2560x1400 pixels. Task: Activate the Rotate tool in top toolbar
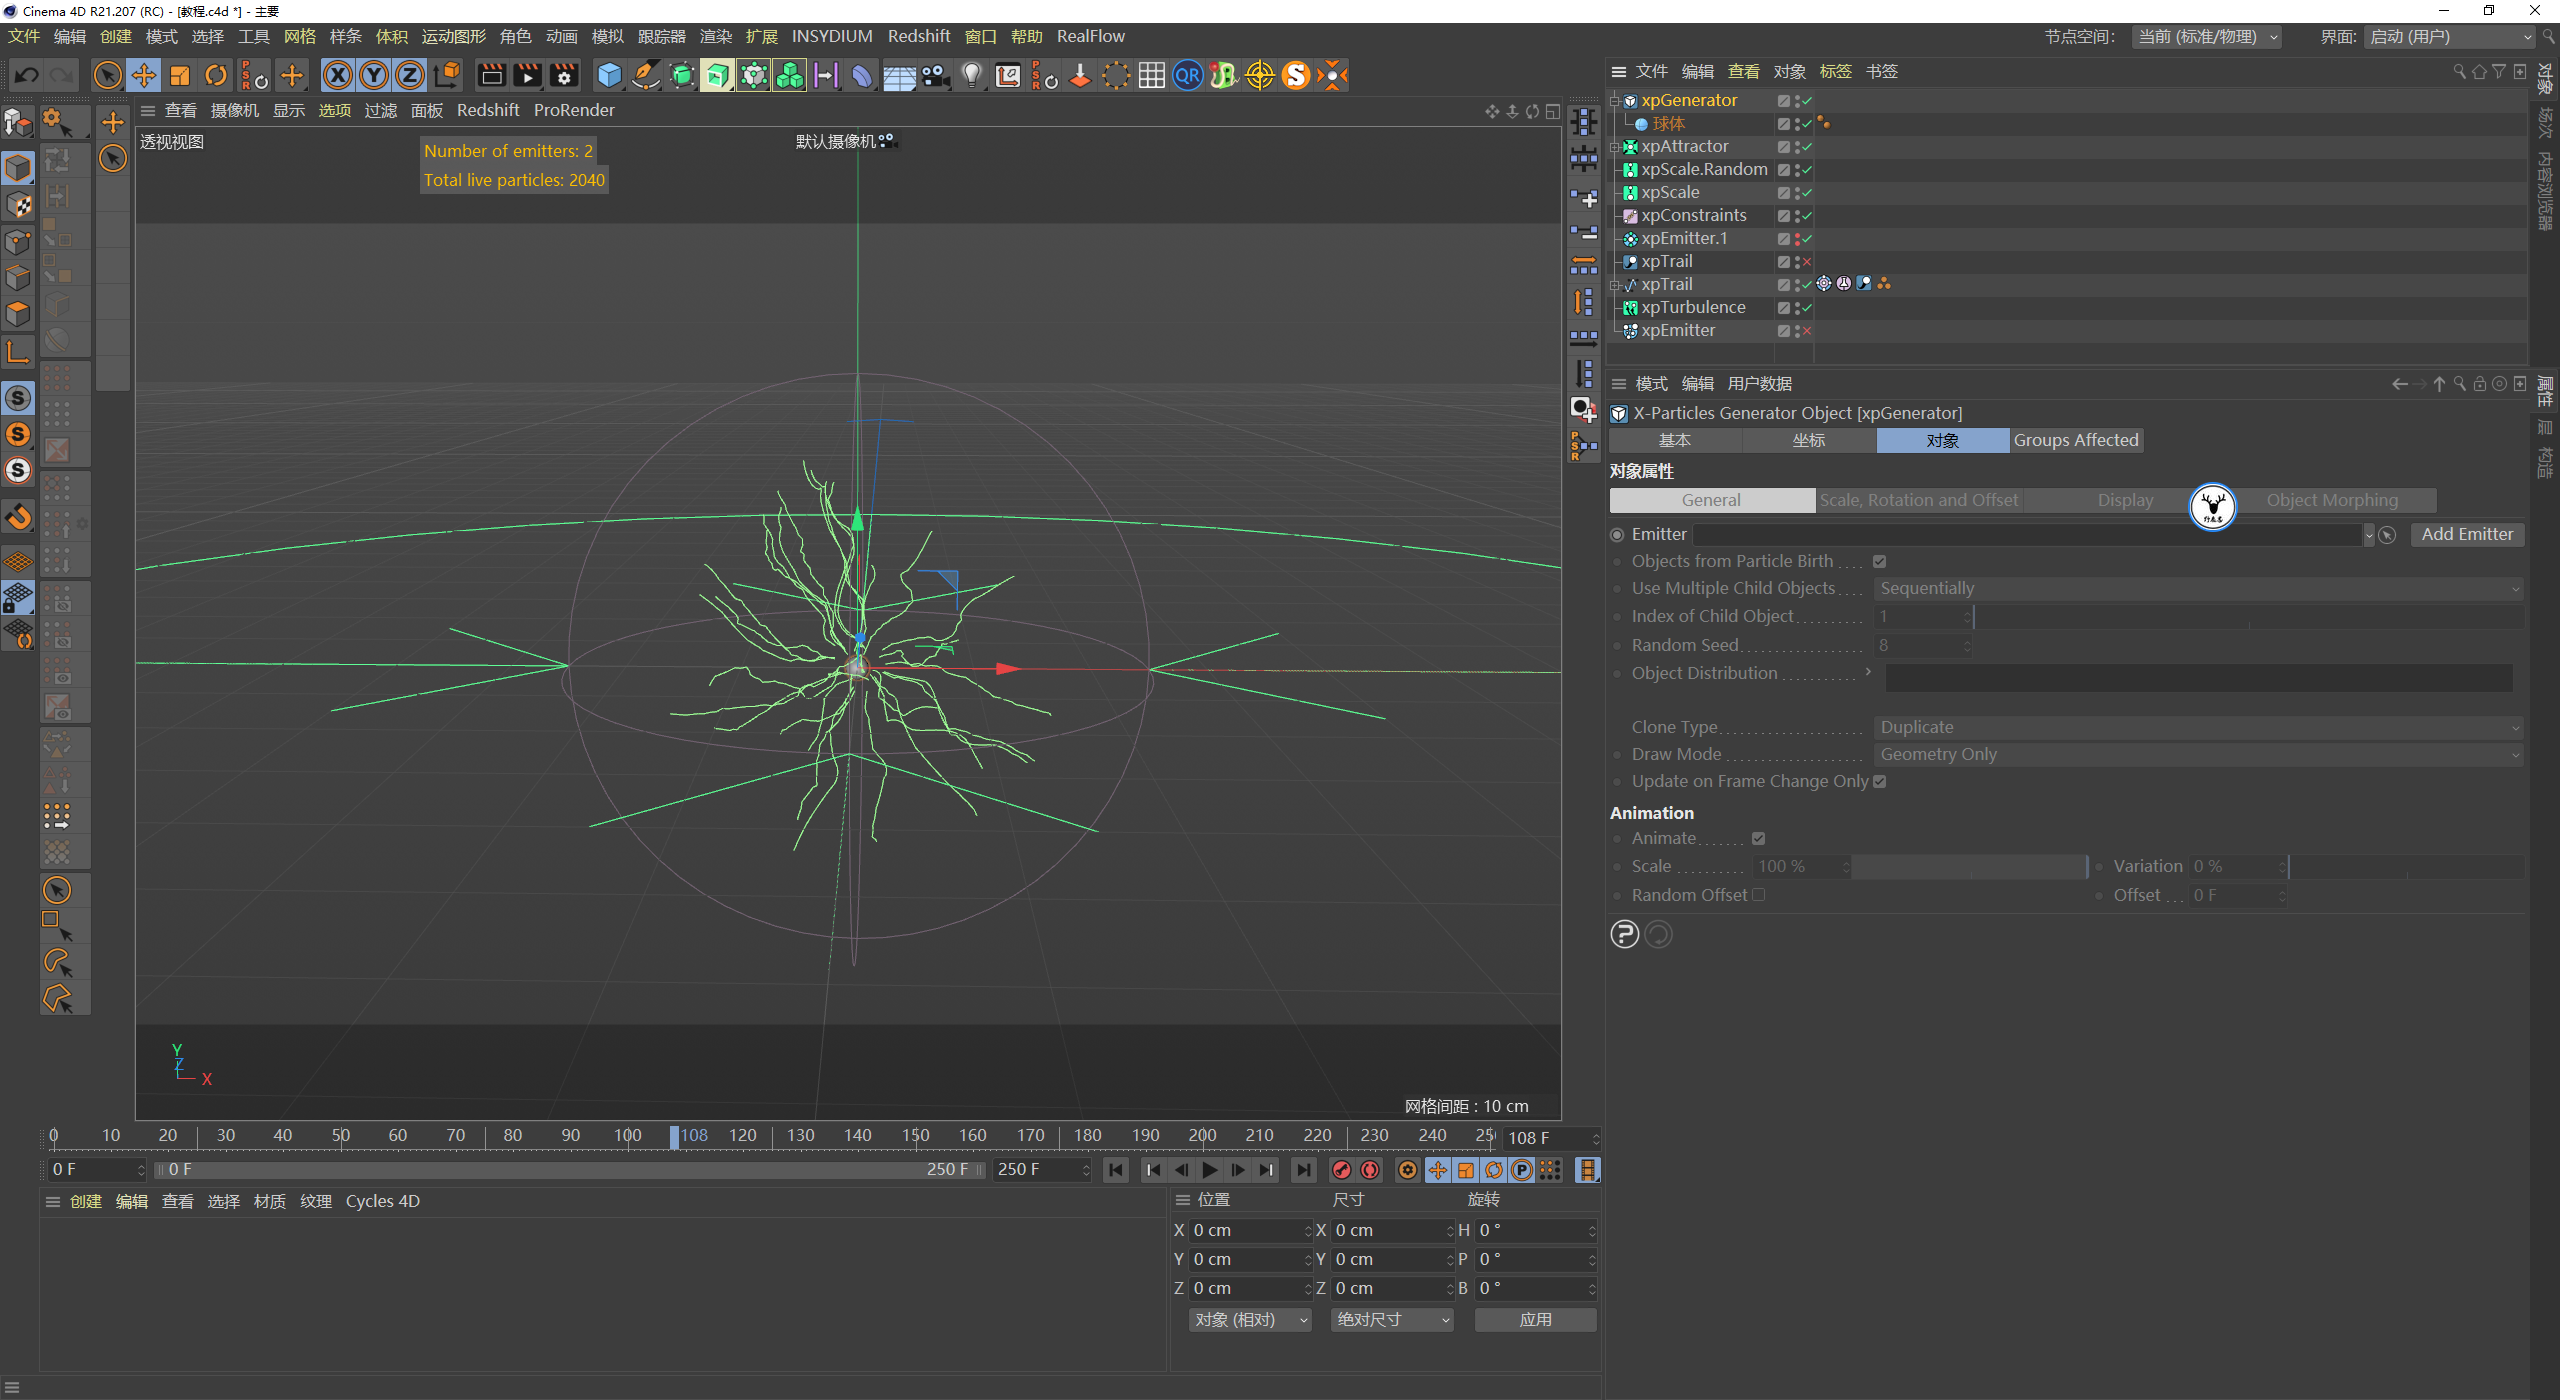[x=216, y=75]
